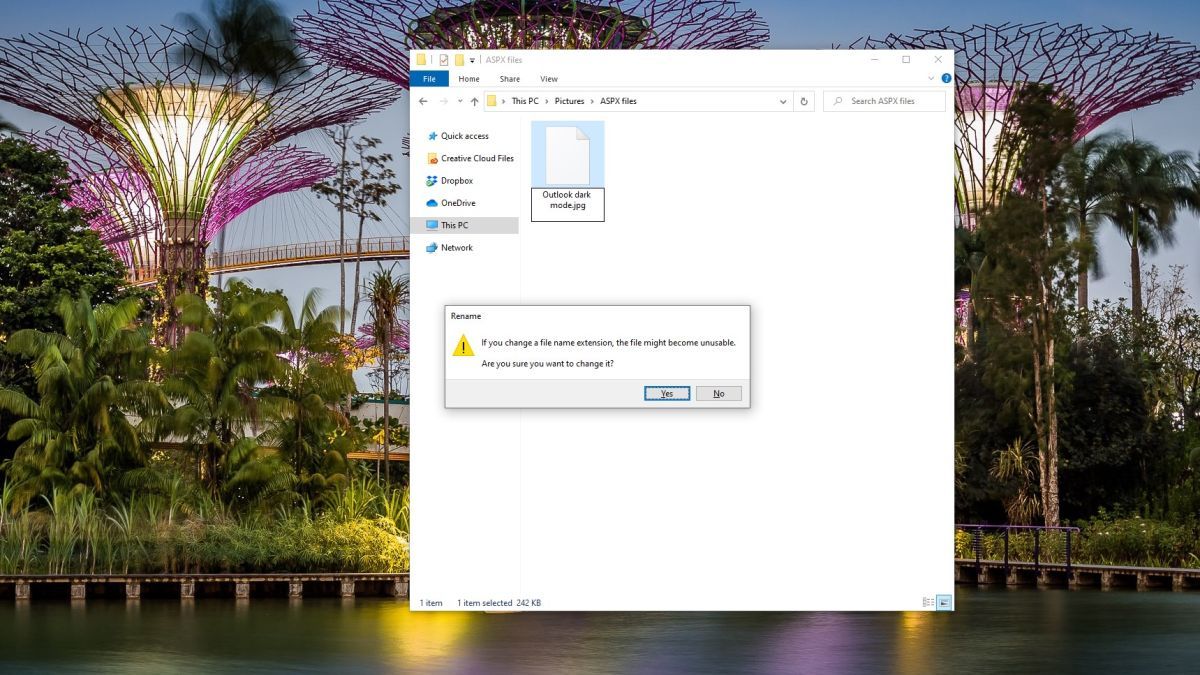The height and width of the screenshot is (675, 1200).
Task: Cancel the rename by clicking No
Action: (718, 393)
